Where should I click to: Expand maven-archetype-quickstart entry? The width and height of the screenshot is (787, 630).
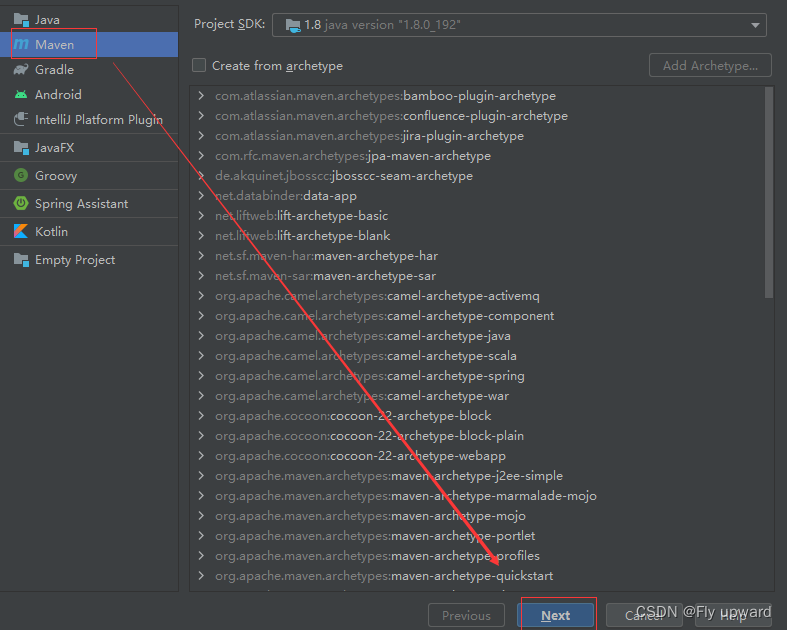pos(201,575)
